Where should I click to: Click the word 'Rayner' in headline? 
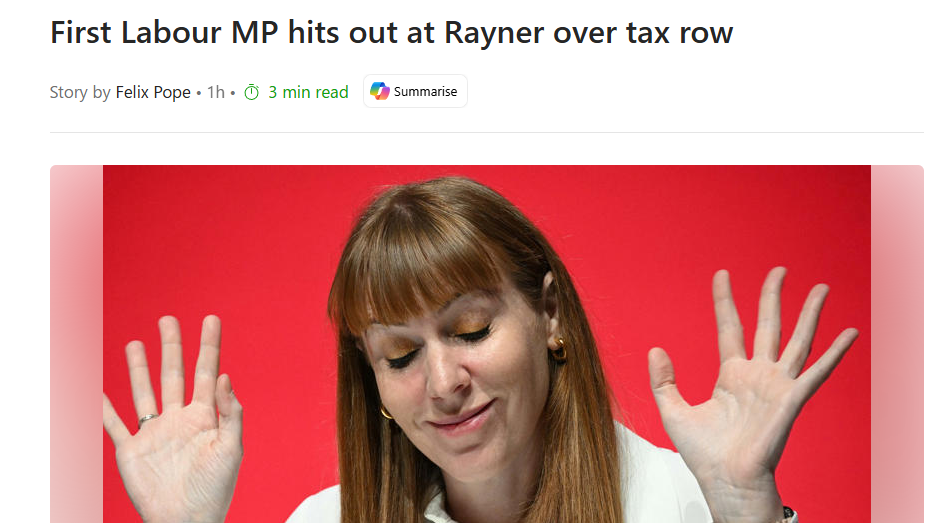point(494,34)
